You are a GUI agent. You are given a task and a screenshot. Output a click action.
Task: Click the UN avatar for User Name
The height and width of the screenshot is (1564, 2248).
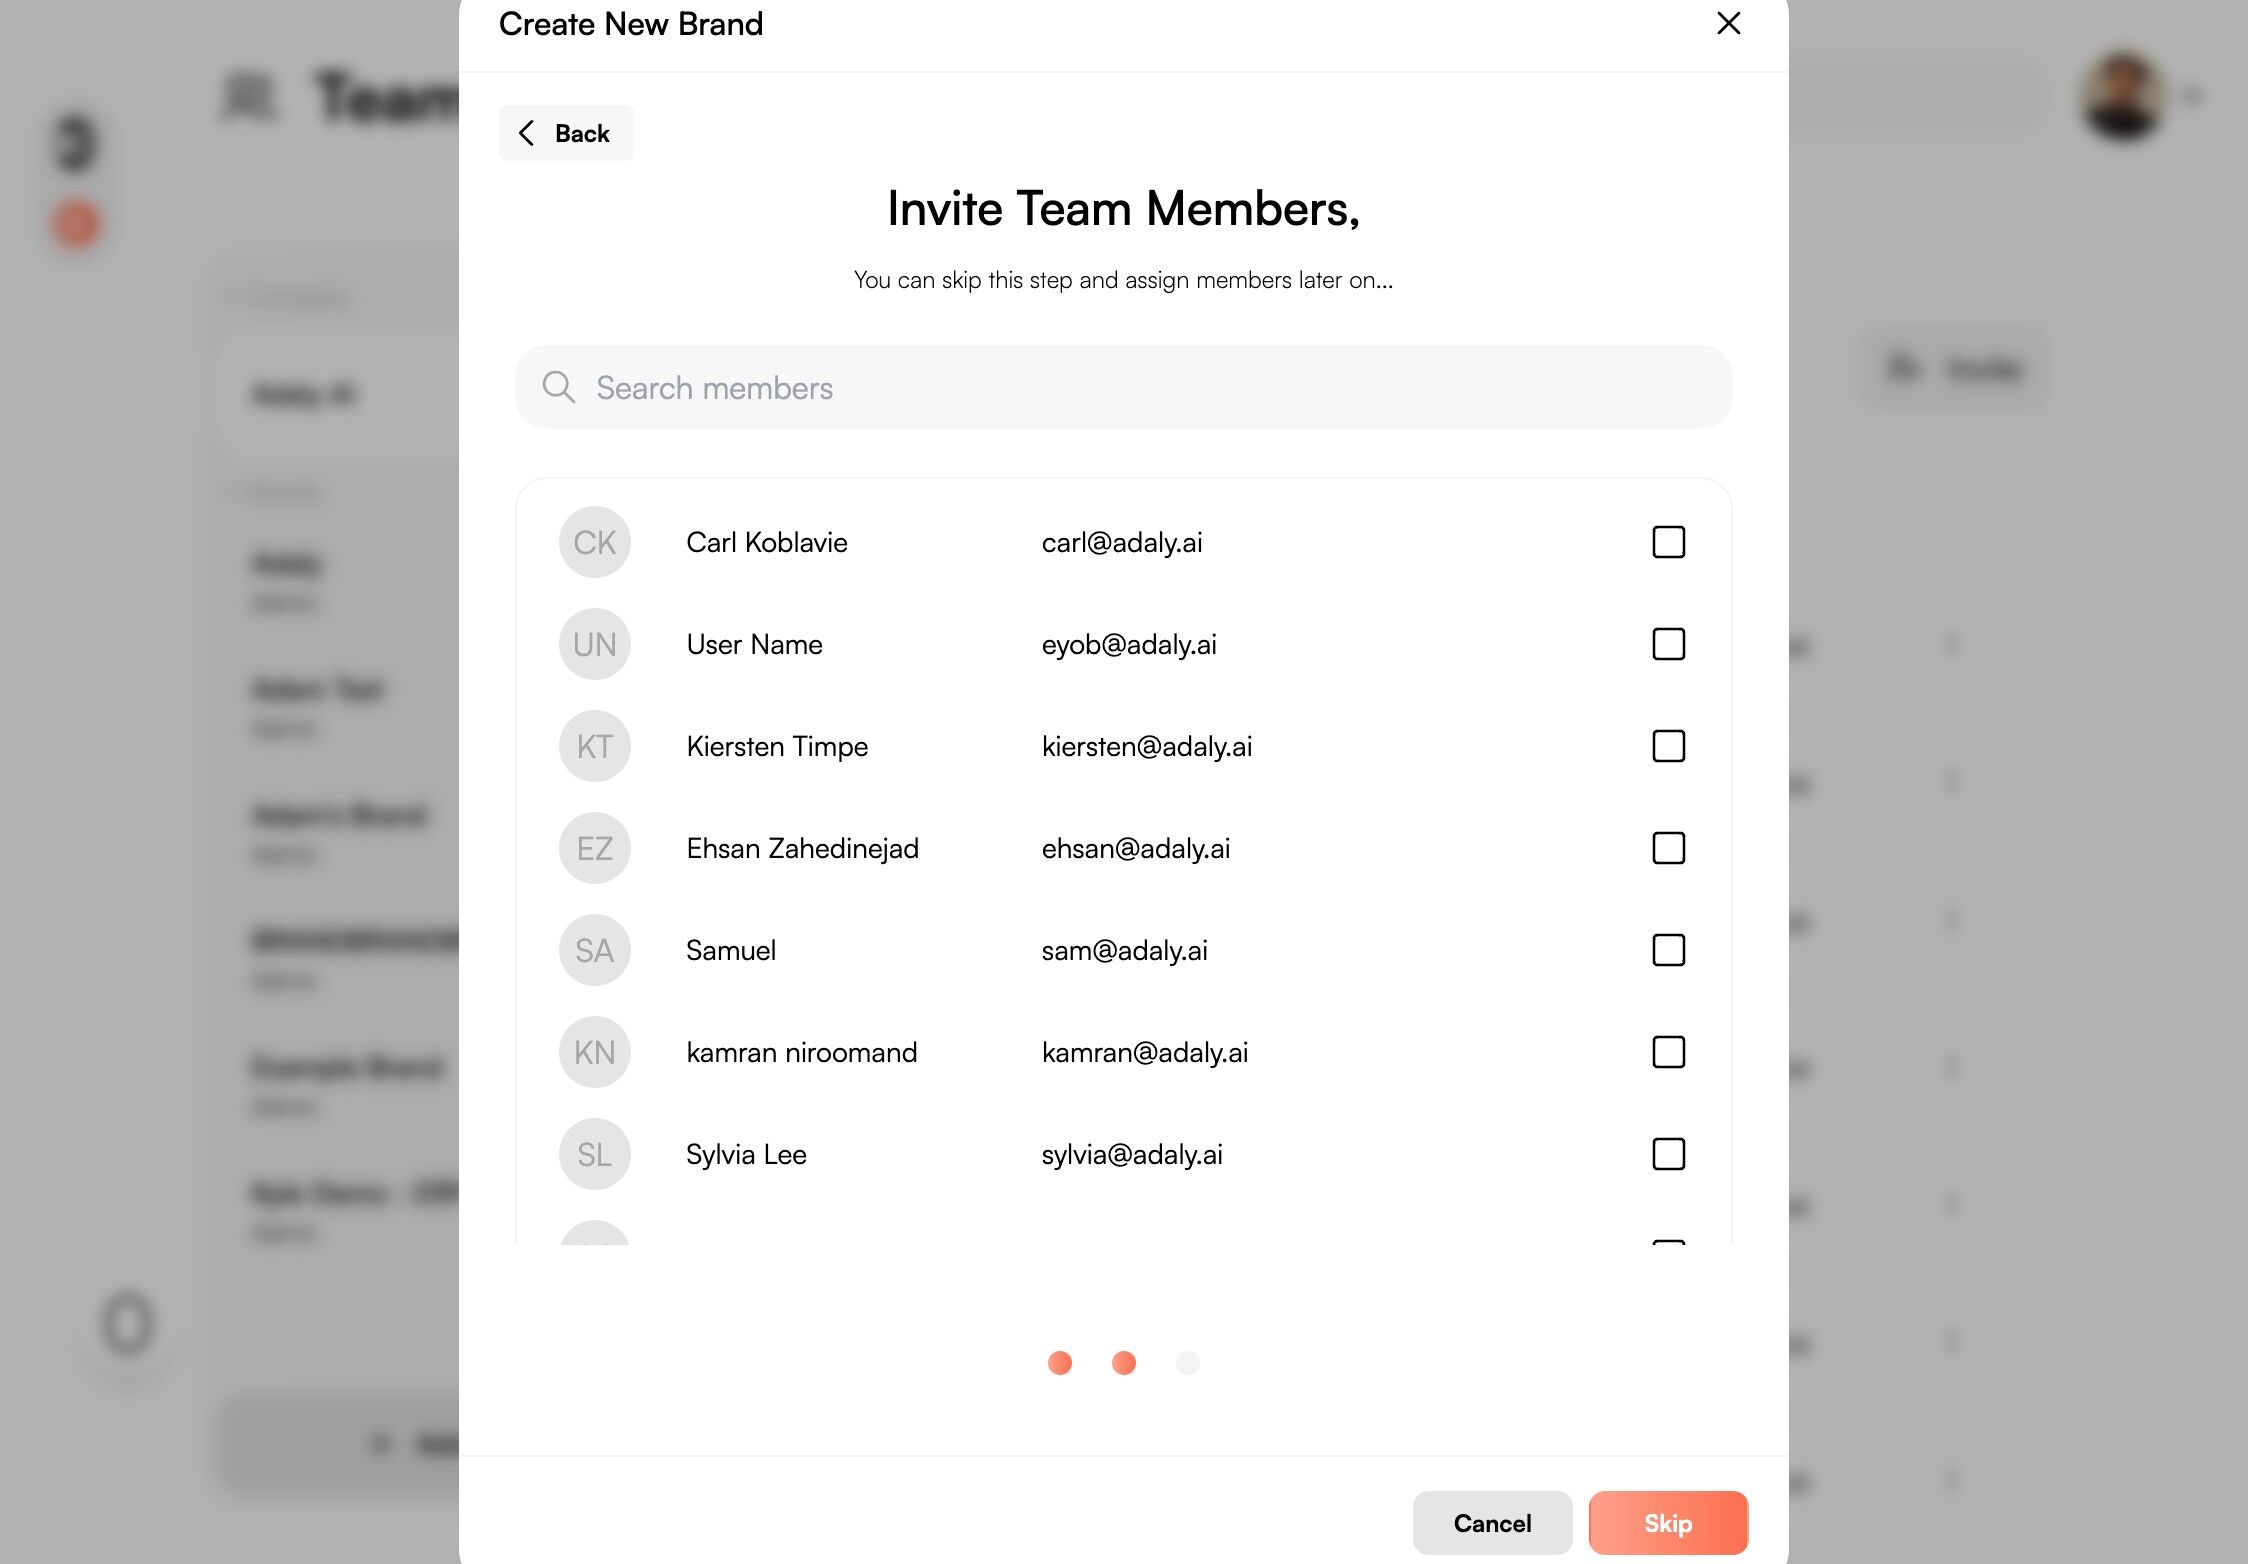coord(594,644)
